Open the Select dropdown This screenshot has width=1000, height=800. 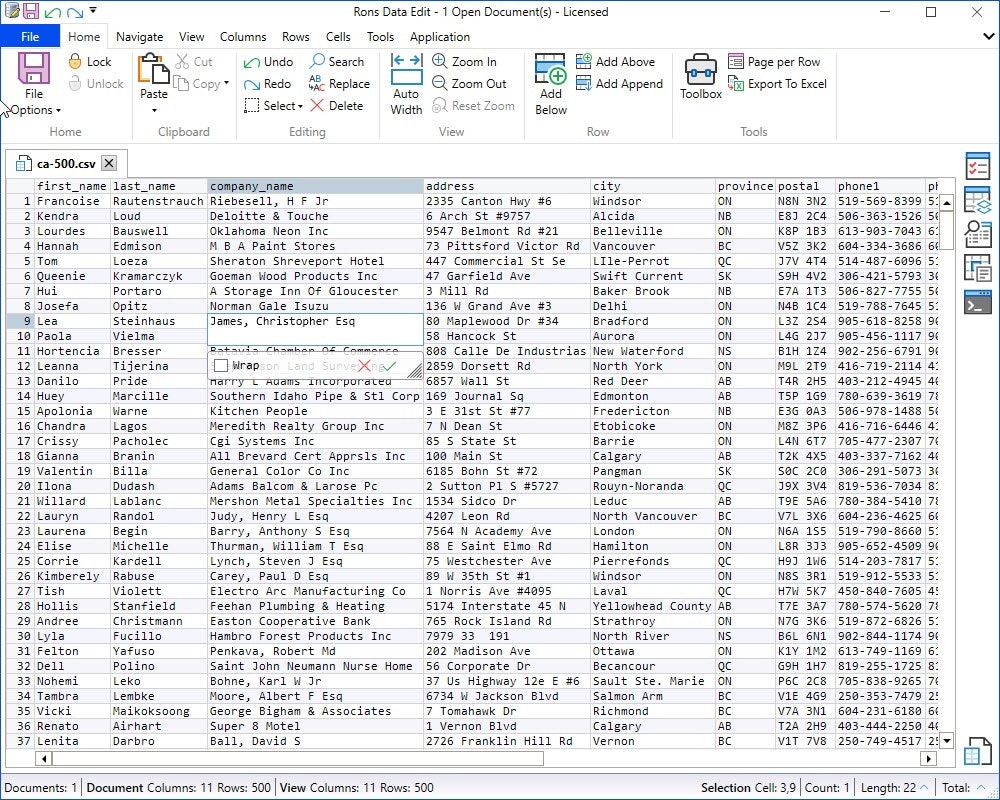pyautogui.click(x=274, y=106)
